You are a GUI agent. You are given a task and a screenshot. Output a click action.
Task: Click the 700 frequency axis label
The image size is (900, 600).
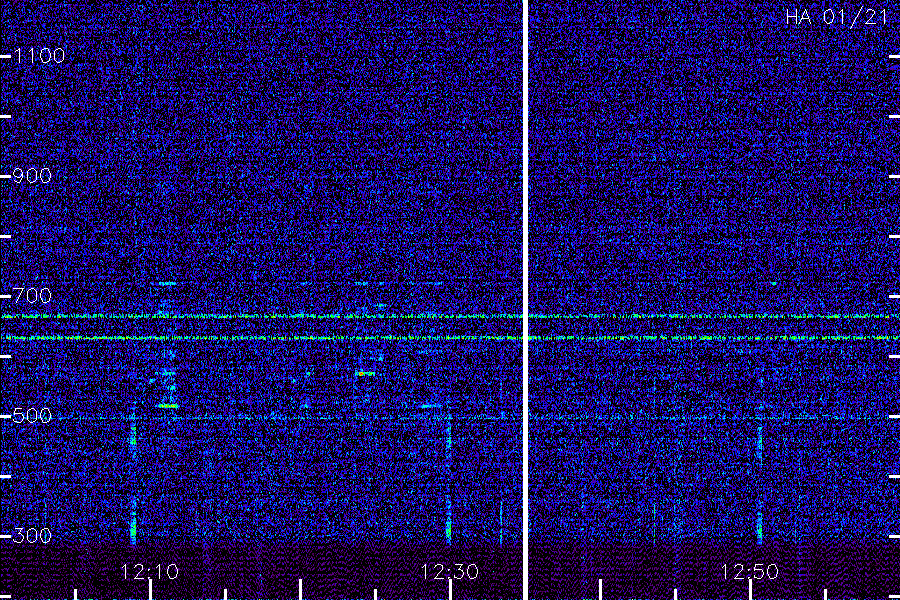coord(32,296)
